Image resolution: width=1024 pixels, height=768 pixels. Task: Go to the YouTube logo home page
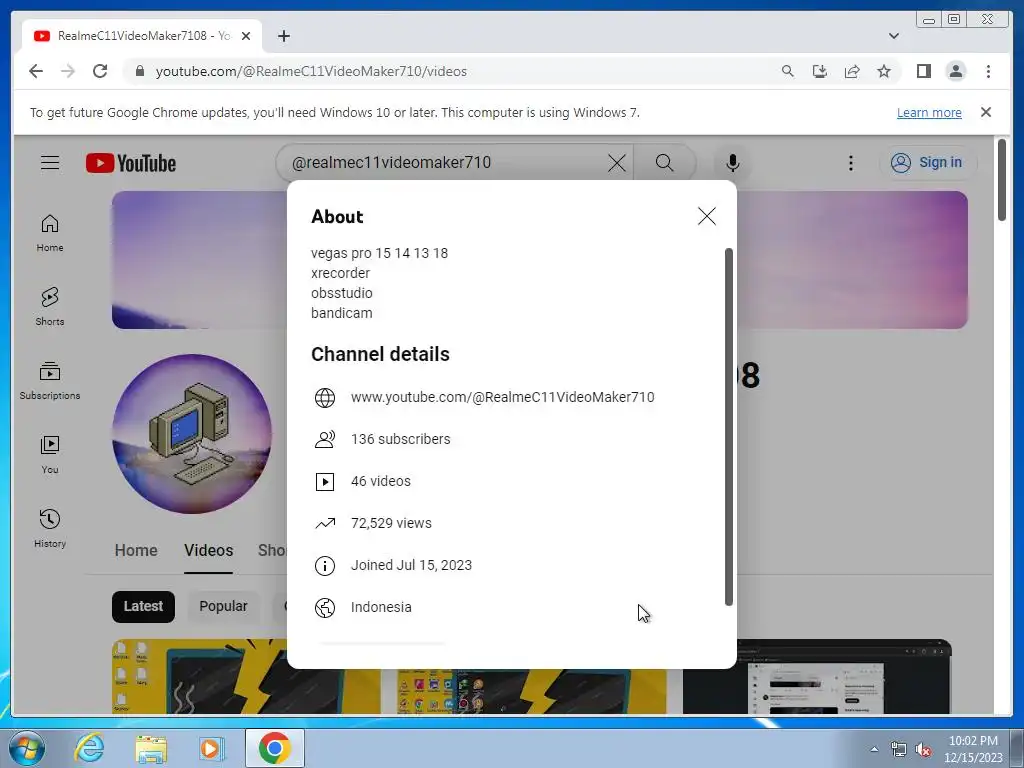pos(131,163)
